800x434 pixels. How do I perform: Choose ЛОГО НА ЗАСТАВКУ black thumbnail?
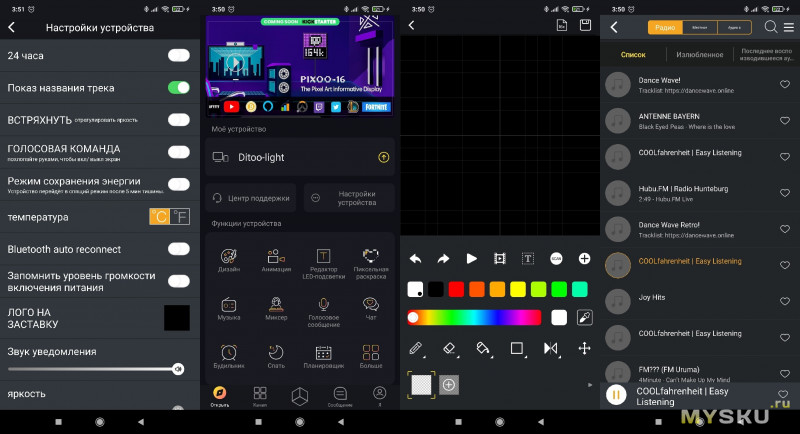pyautogui.click(x=177, y=318)
